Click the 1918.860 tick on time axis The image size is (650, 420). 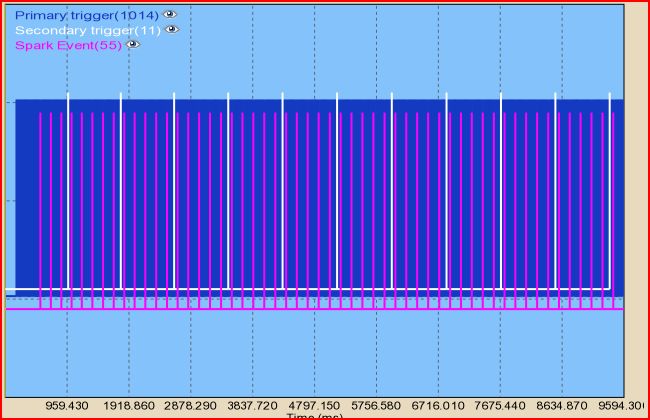pos(129,406)
